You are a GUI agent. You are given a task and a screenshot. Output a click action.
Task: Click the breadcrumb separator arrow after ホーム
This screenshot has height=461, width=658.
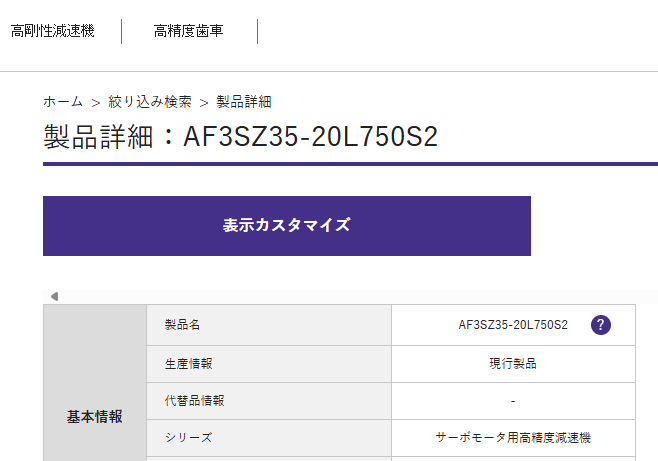96,102
